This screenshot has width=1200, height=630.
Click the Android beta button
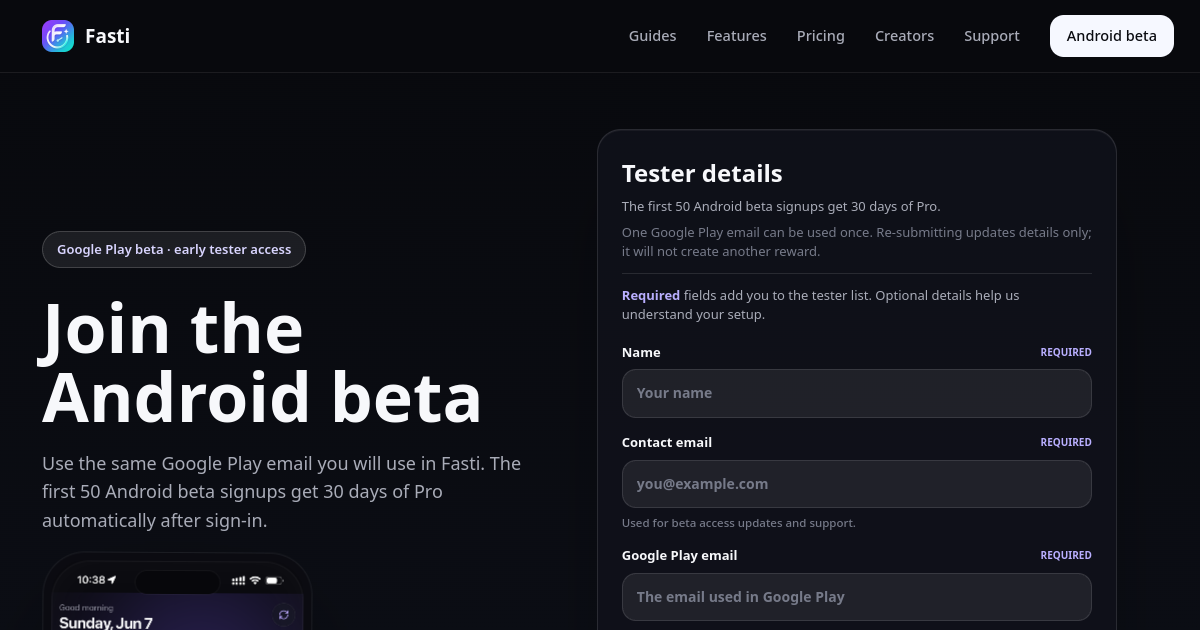(x=1112, y=36)
